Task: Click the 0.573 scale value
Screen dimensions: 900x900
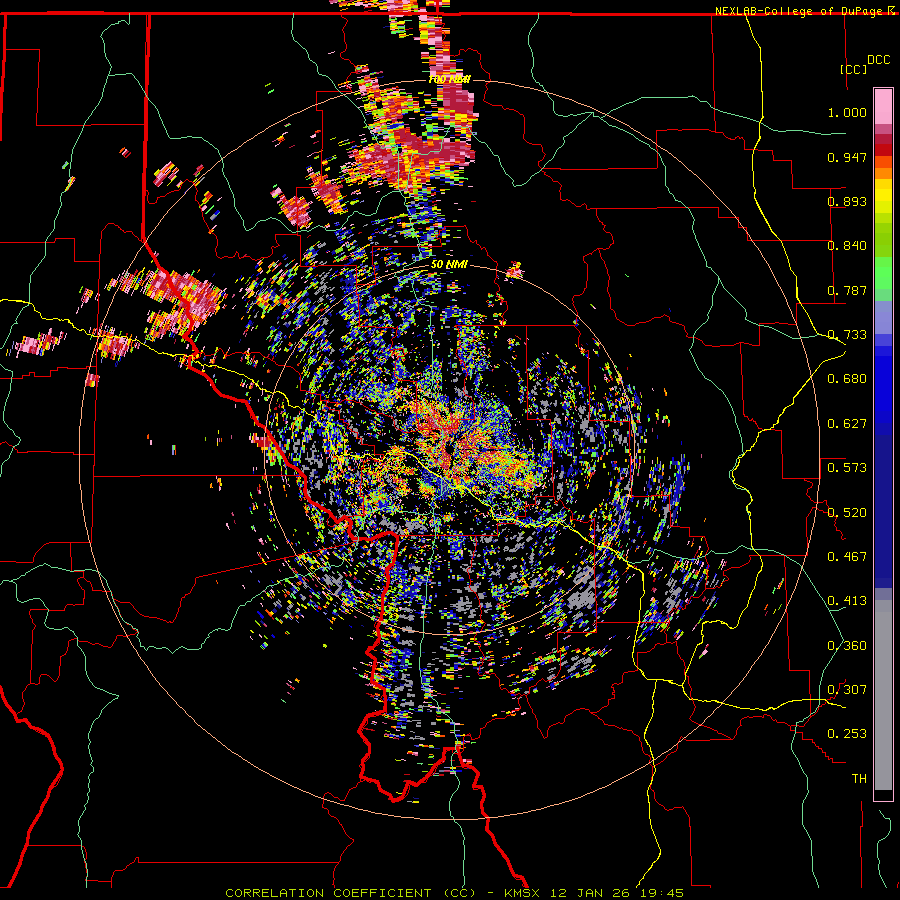Action: click(847, 468)
